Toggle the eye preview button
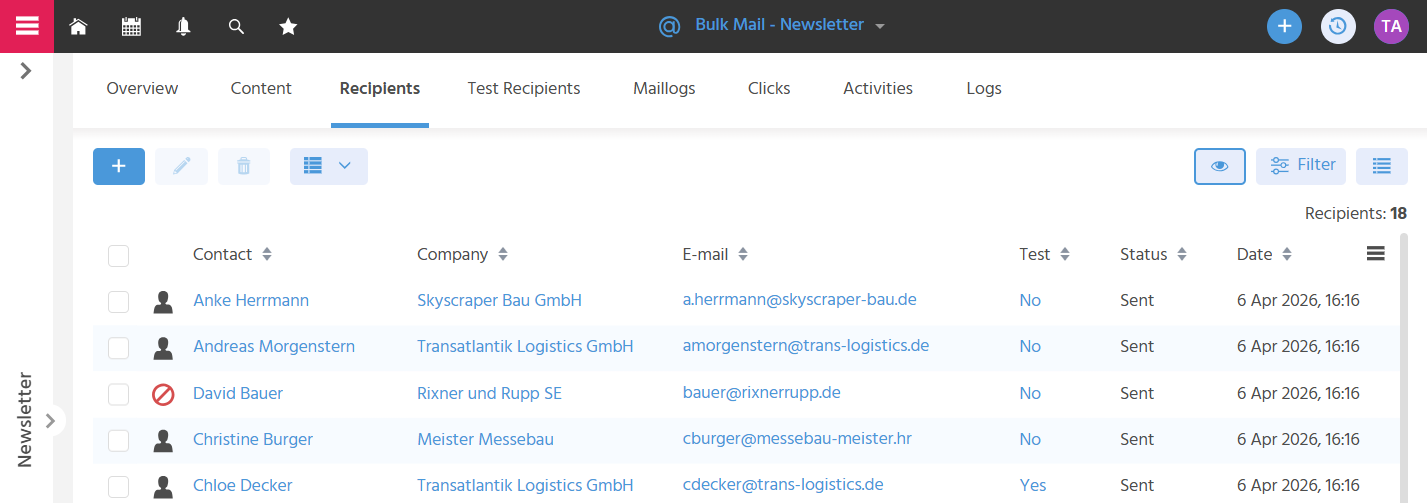1427x503 pixels. pos(1219,166)
